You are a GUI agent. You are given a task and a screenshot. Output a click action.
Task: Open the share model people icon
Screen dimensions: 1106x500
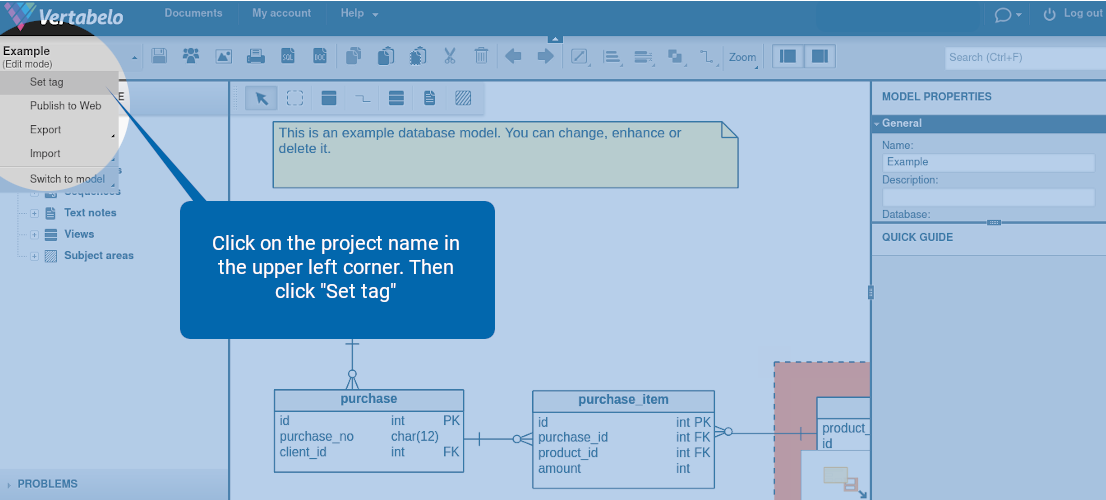coord(190,56)
